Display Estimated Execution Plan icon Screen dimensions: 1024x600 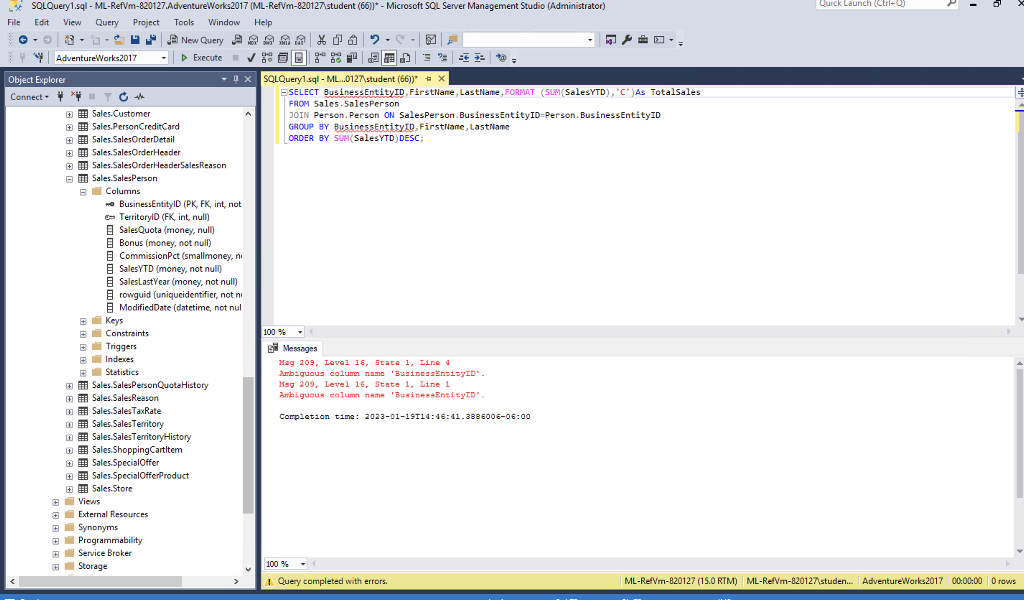[266, 57]
